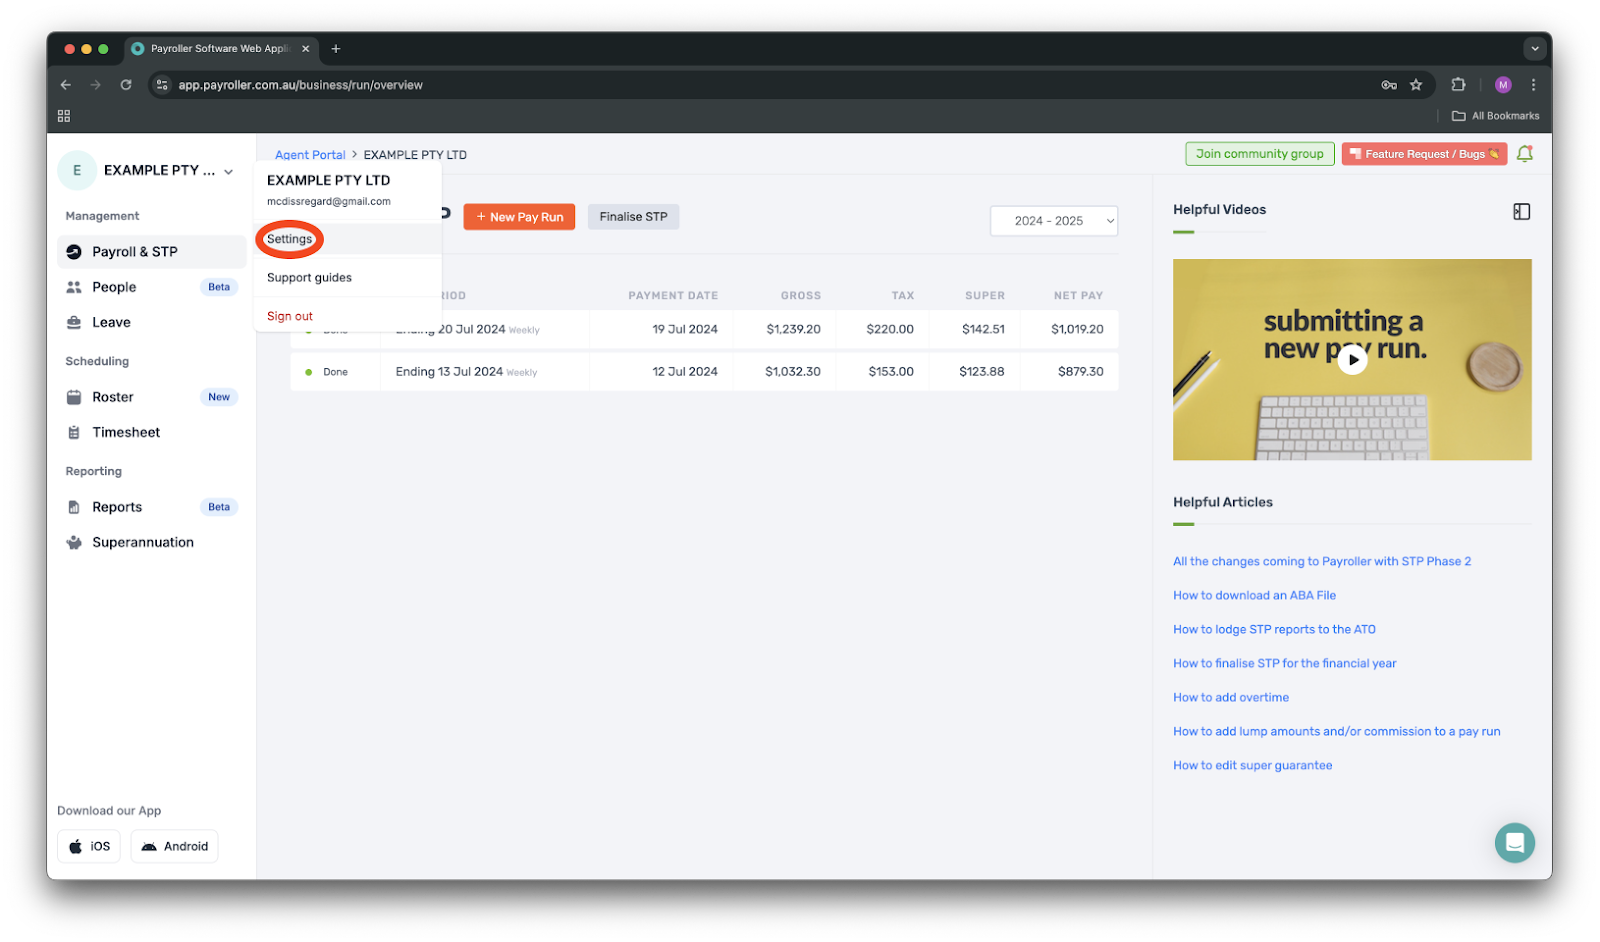Click the Timesheet clipboard icon
This screenshot has height=942, width=1600.
74,432
